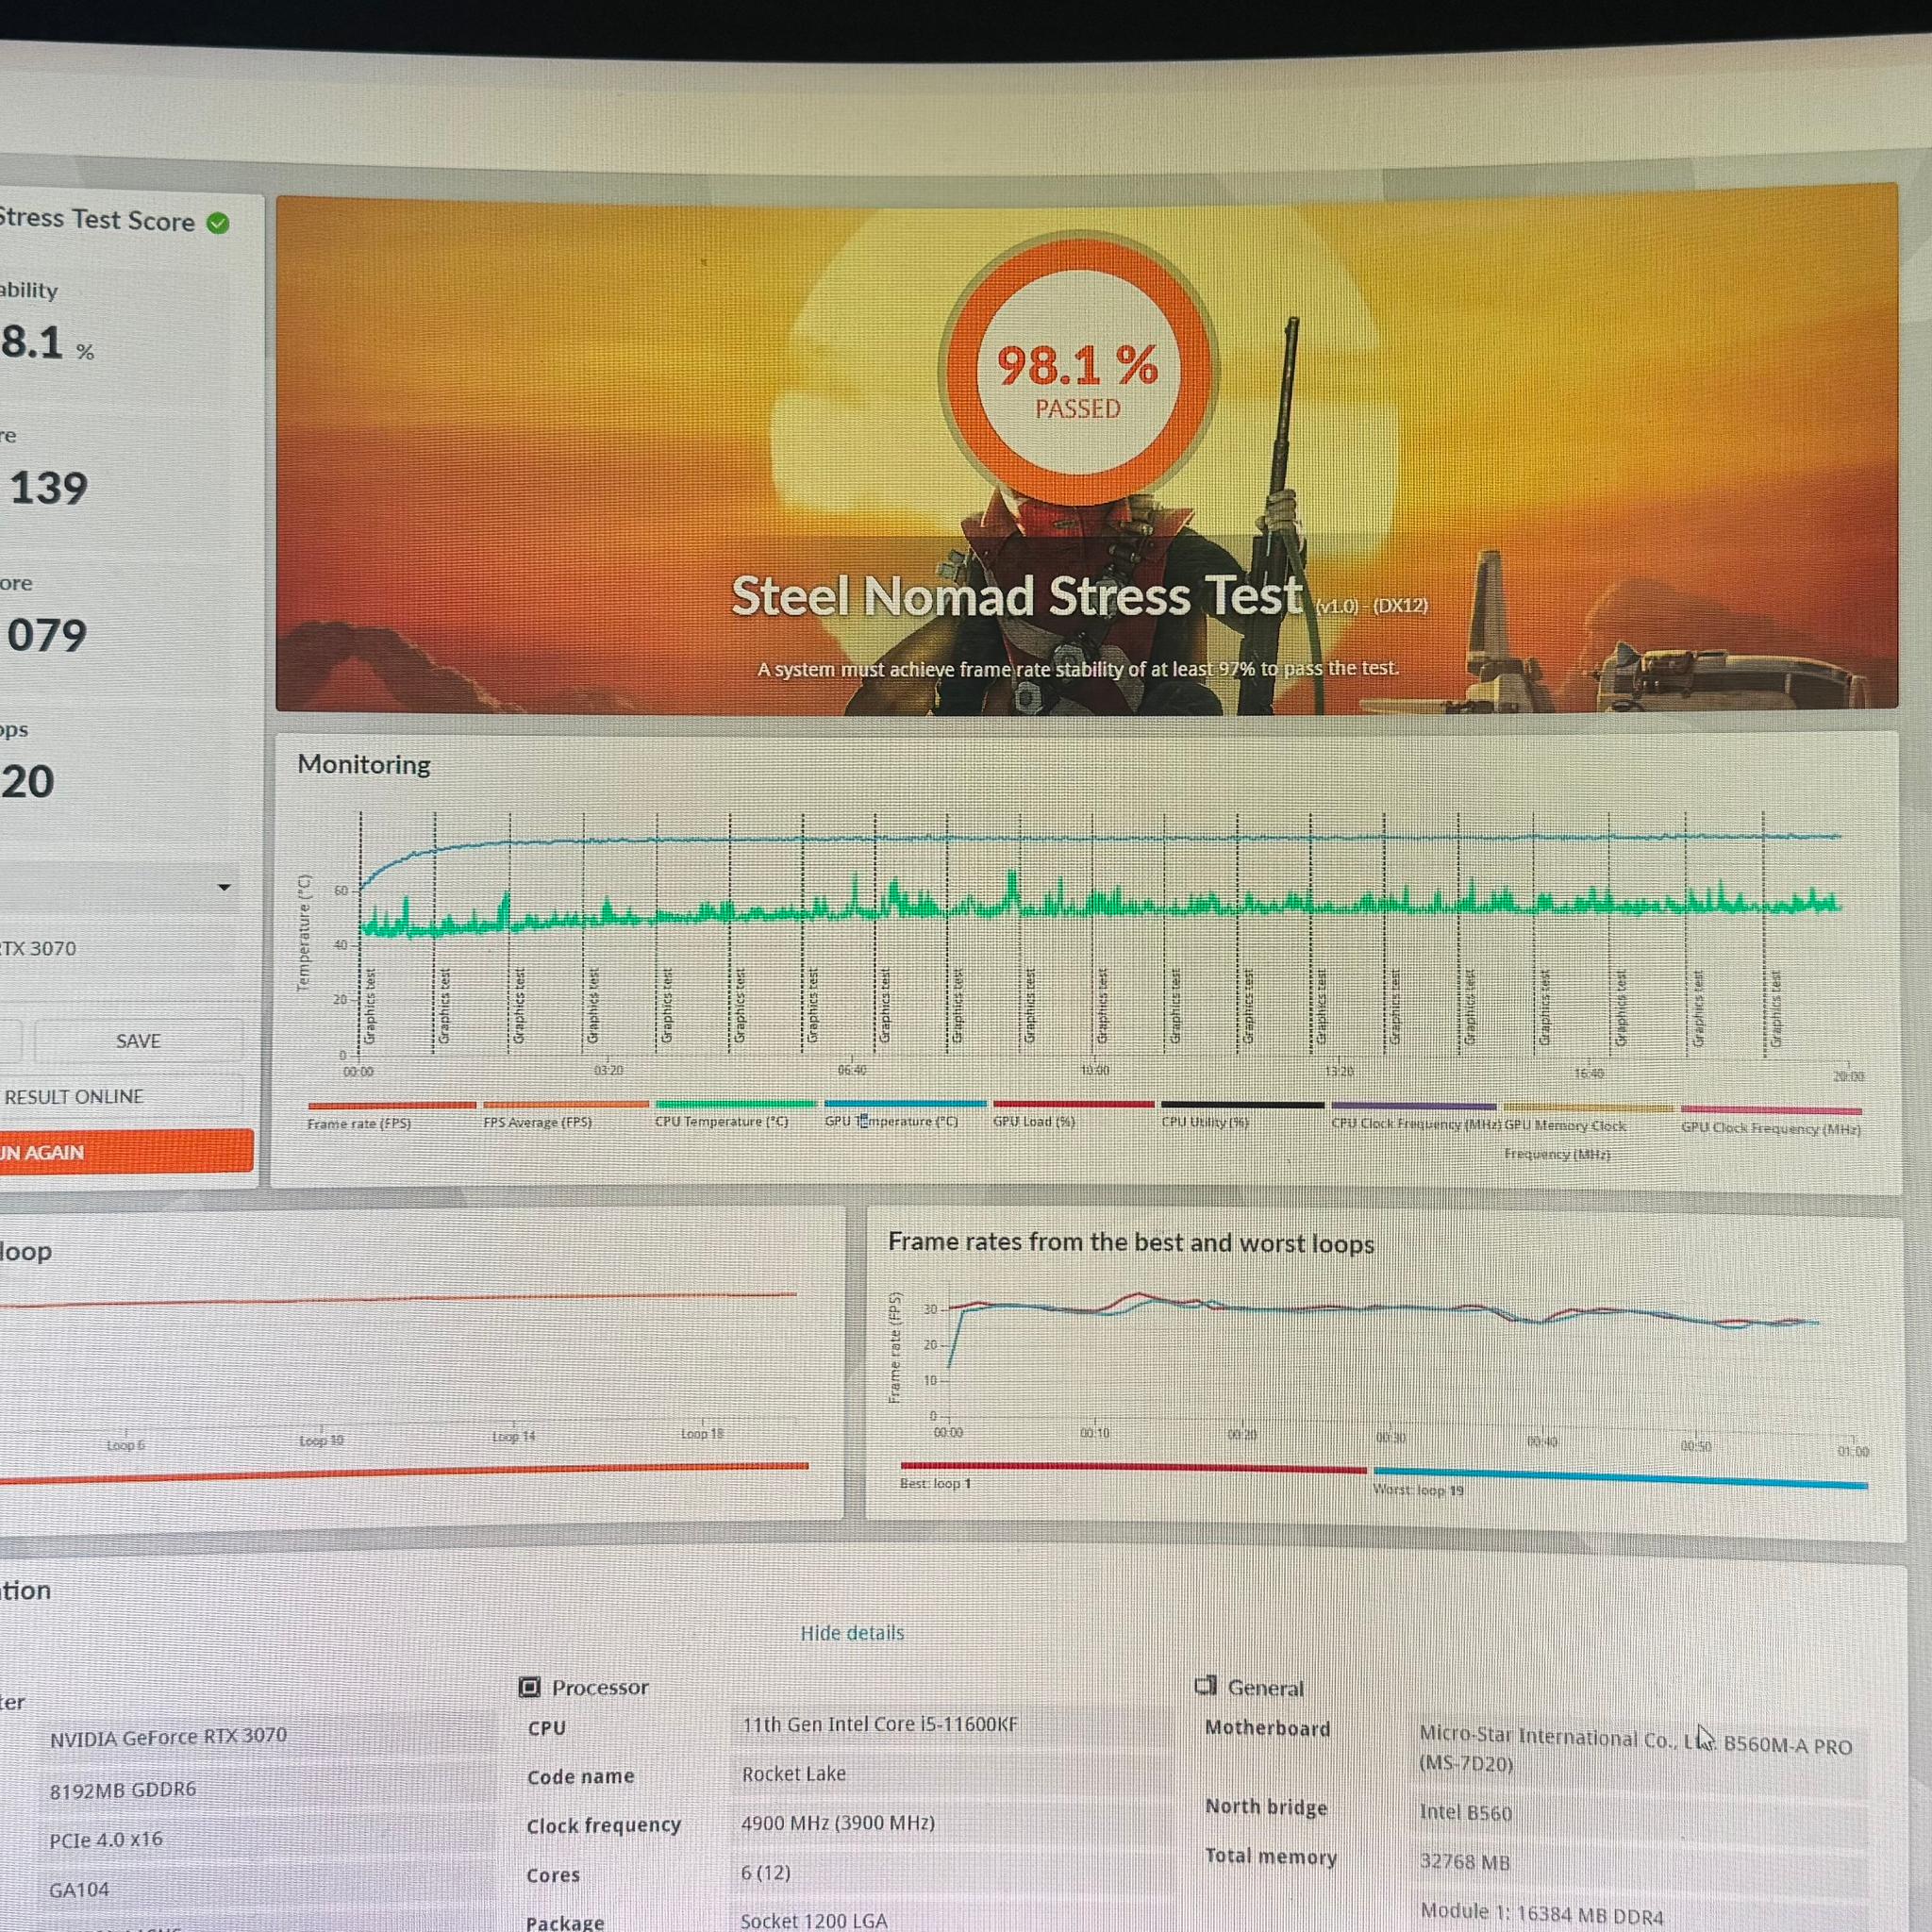
Task: Click the 98.1 % PASSED score circle
Action: (x=1078, y=368)
